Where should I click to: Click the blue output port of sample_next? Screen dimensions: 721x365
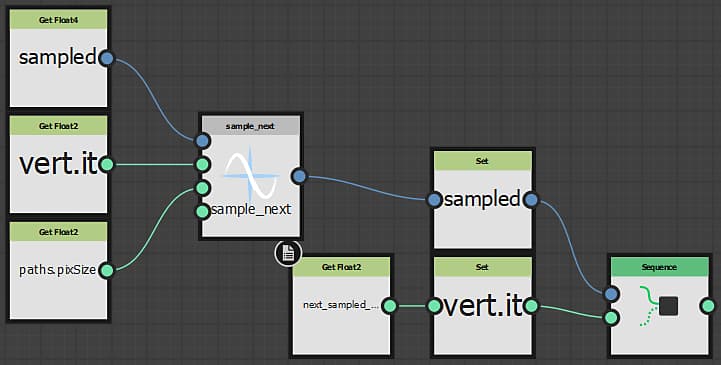pyautogui.click(x=299, y=176)
